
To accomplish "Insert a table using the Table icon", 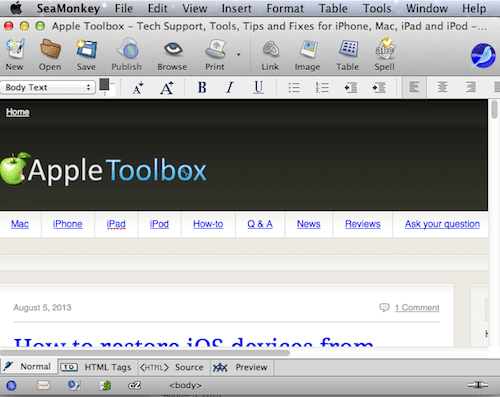I will click(348, 49).
